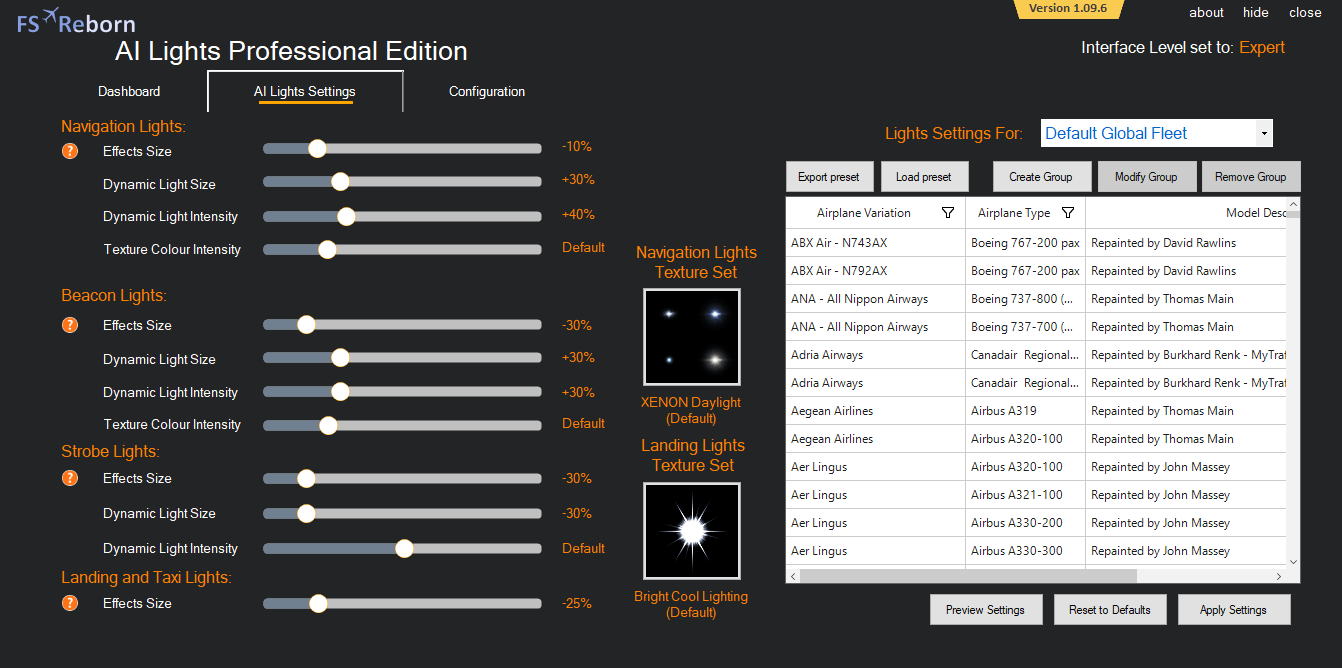Click the Airplane Type column header
Screen dimensions: 1342x668
pyautogui.click(x=1025, y=212)
